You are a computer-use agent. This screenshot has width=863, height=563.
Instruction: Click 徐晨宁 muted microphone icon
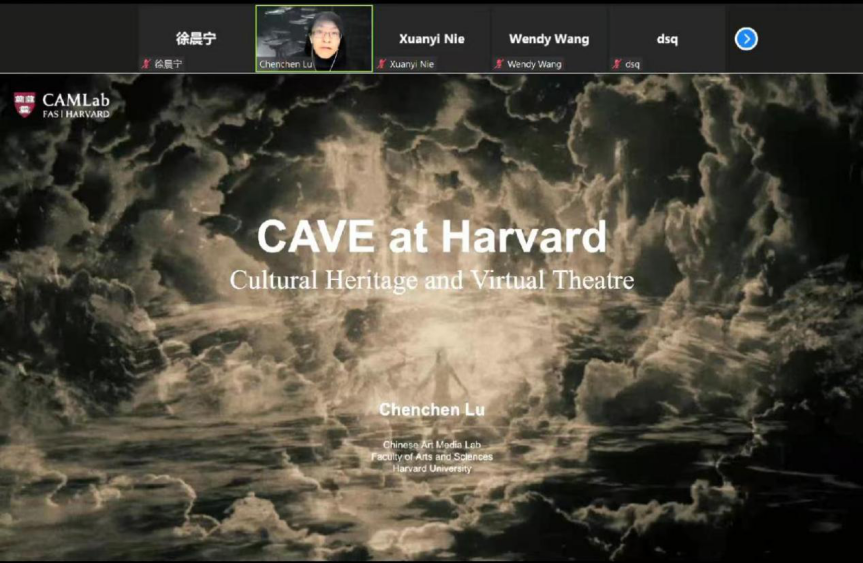tap(146, 64)
